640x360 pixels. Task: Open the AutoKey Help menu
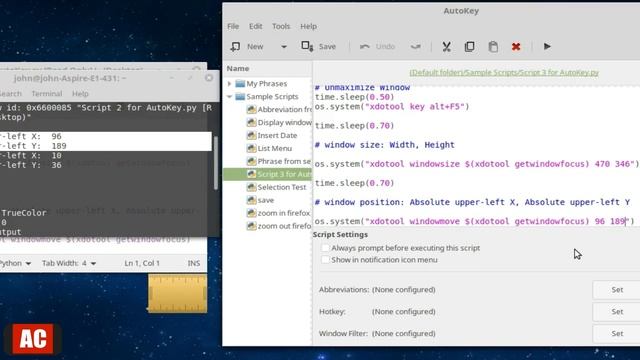(309, 26)
